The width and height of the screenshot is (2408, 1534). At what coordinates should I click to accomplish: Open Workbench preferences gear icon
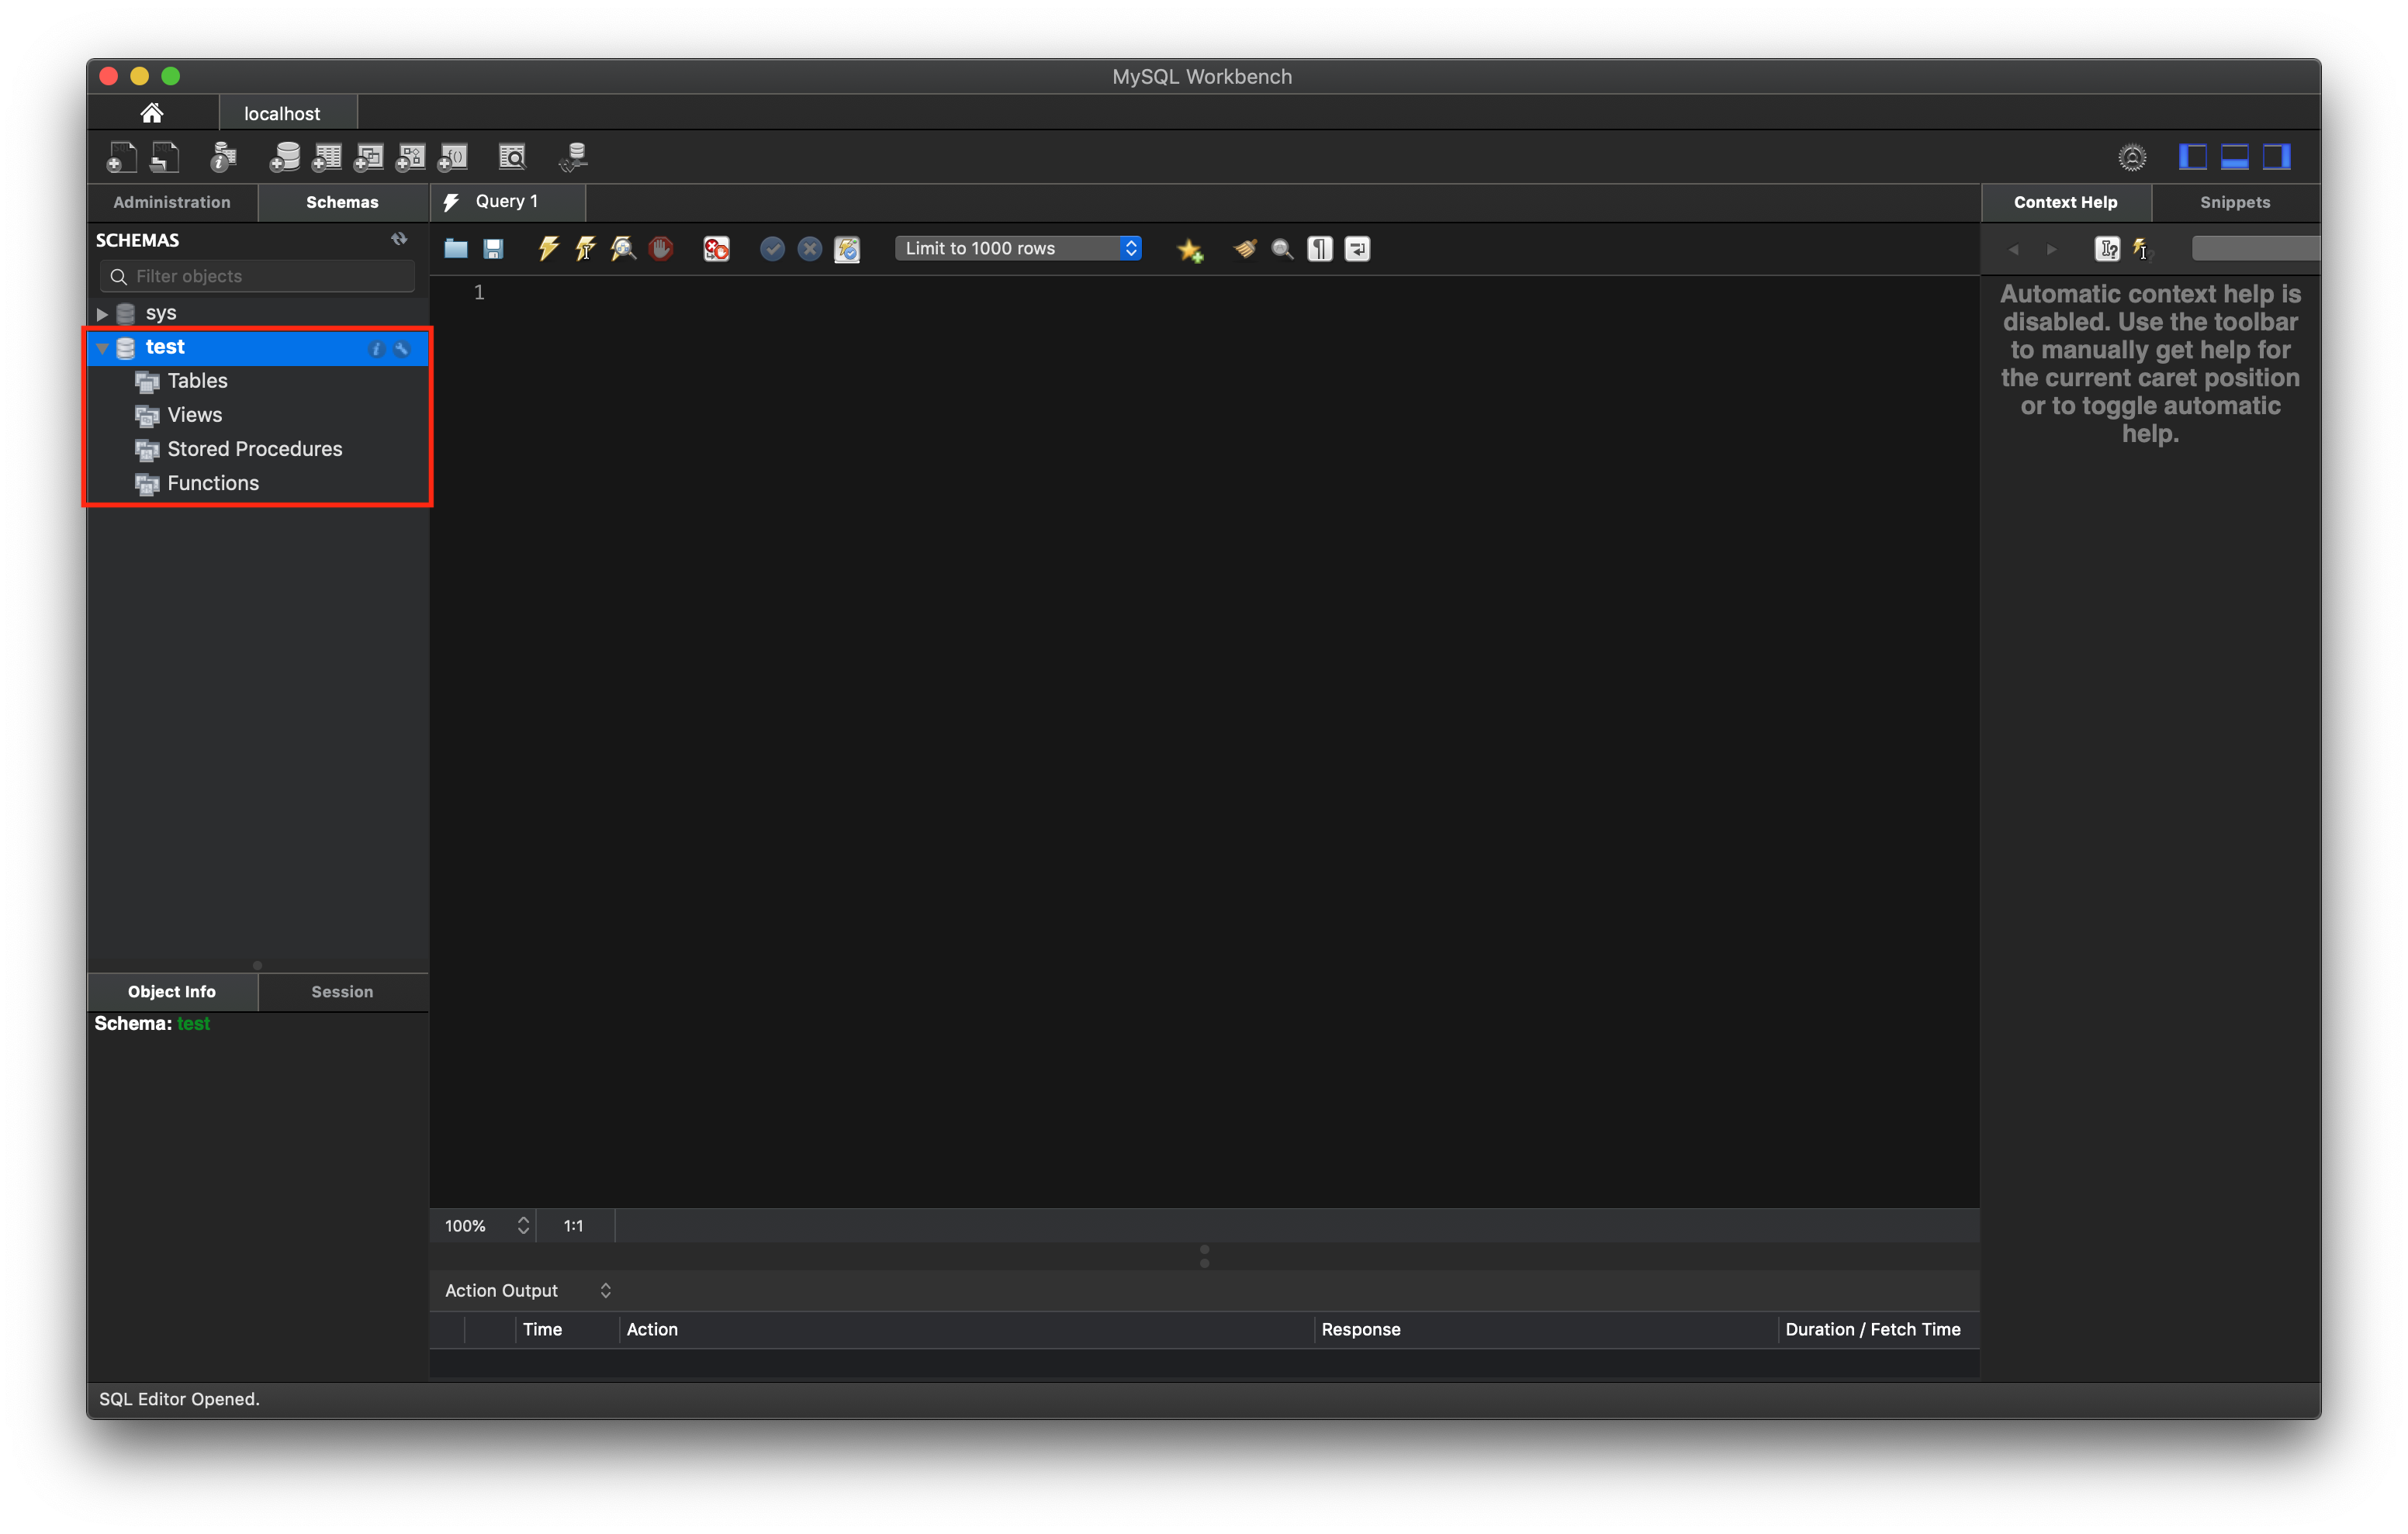coord(2132,157)
